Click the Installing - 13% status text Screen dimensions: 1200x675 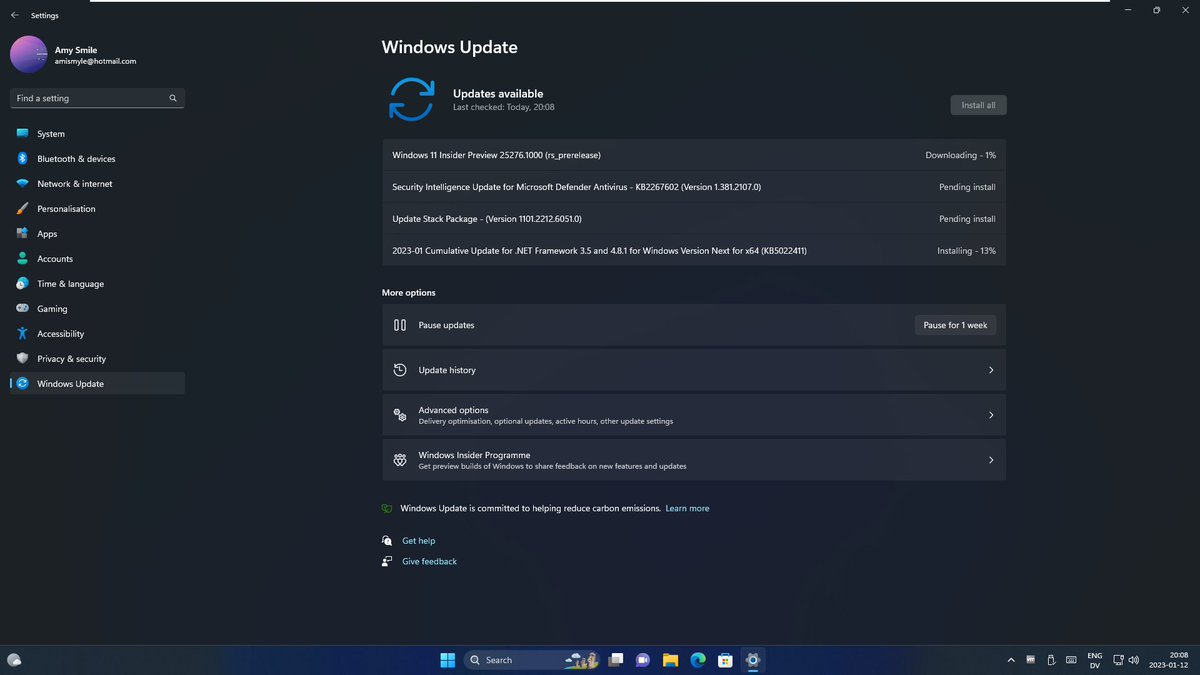[x=966, y=251]
